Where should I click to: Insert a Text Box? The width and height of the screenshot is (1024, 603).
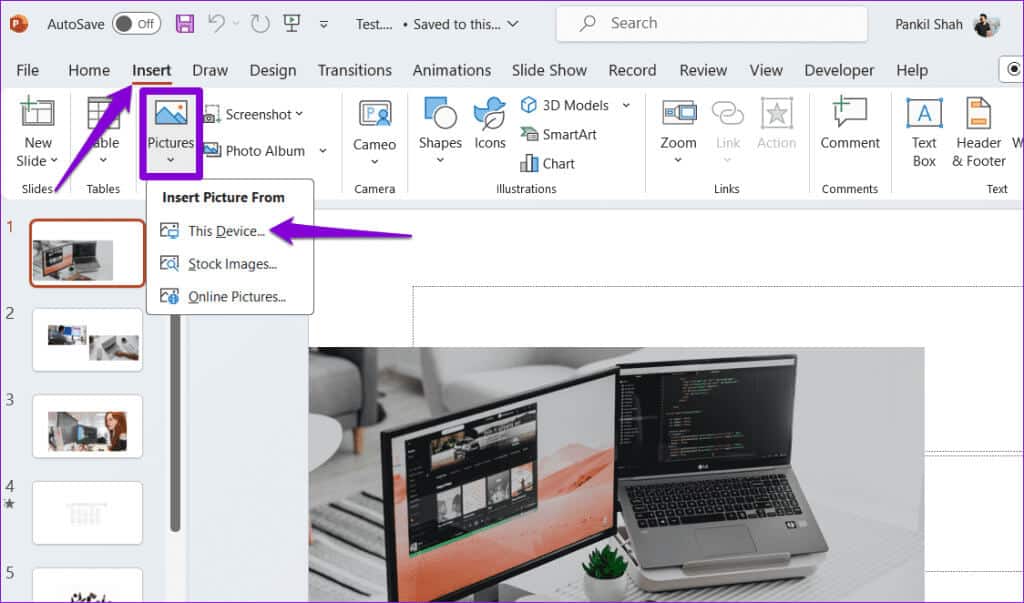924,132
